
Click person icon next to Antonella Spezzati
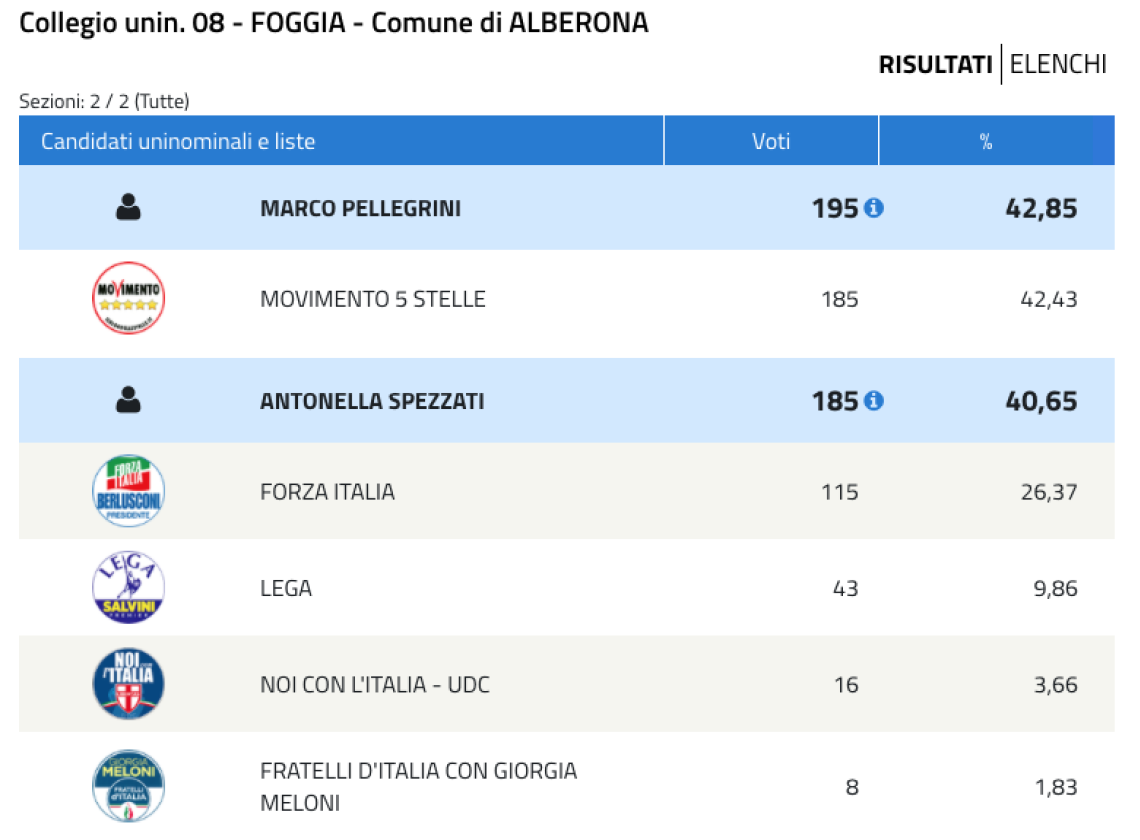(129, 400)
